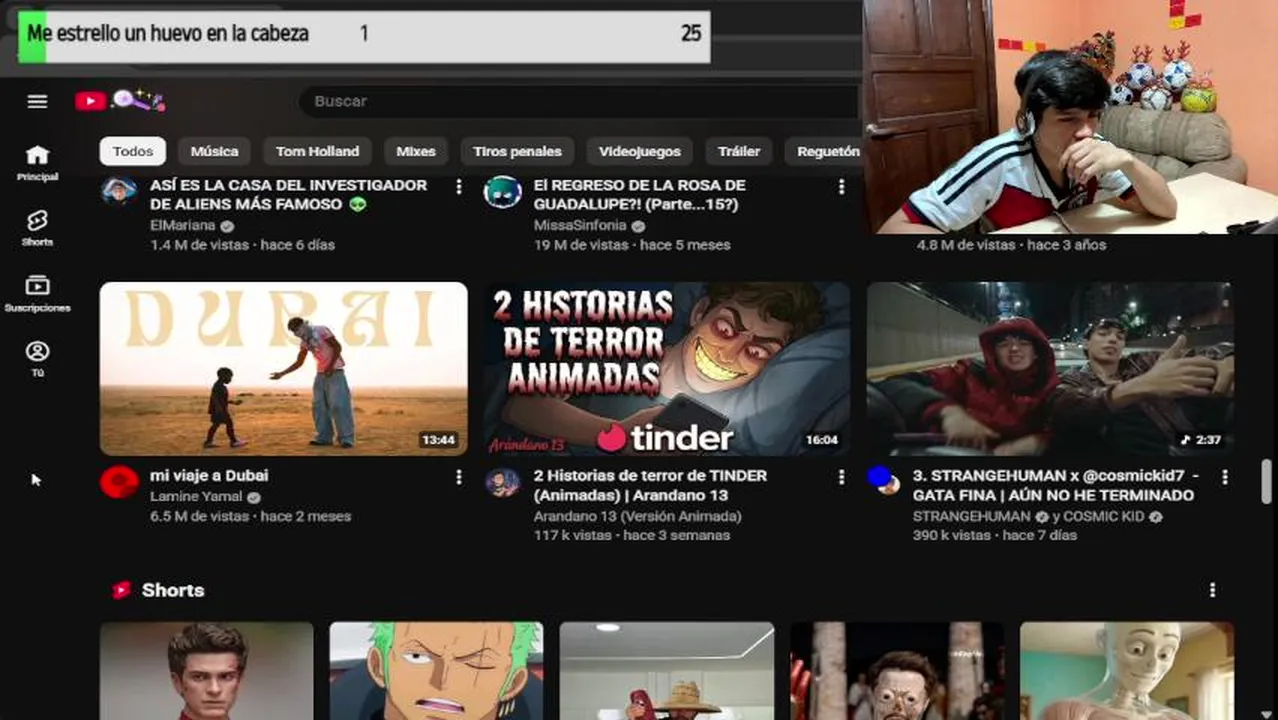The width and height of the screenshot is (1278, 720).
Task: Open the Shorts sidebar icon
Action: pos(37,221)
